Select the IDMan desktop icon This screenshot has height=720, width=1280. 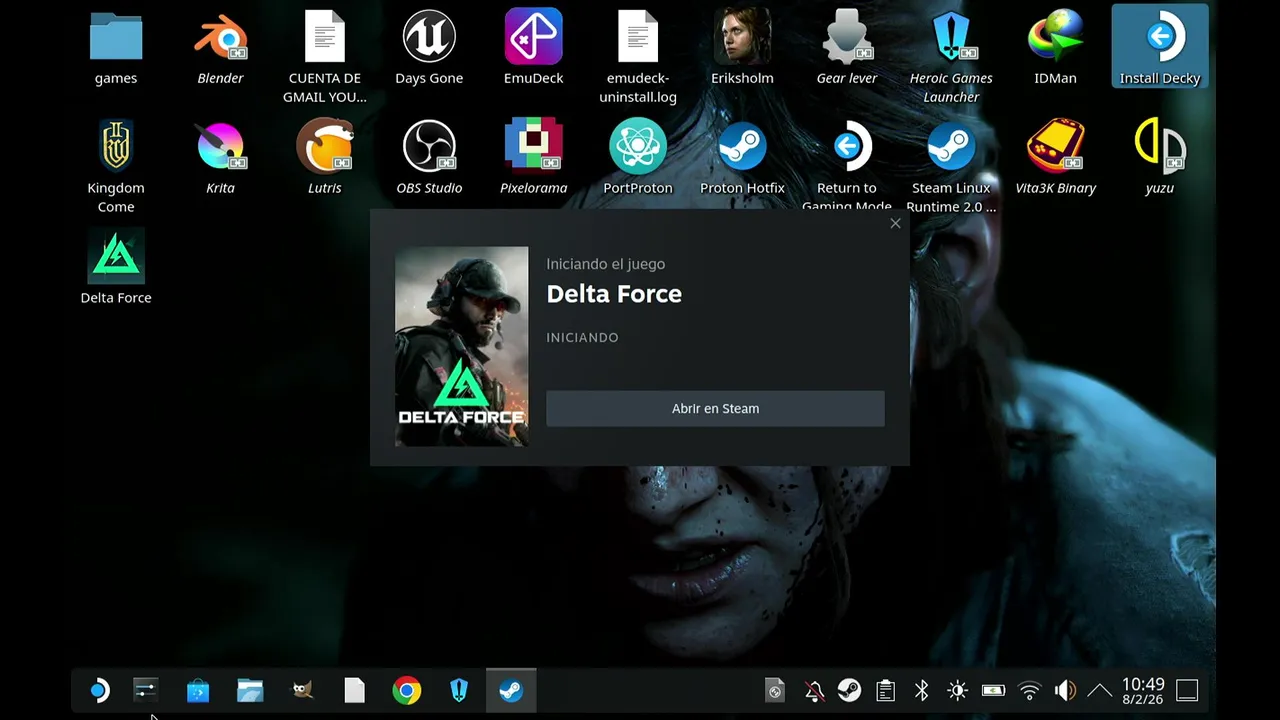pos(1055,49)
